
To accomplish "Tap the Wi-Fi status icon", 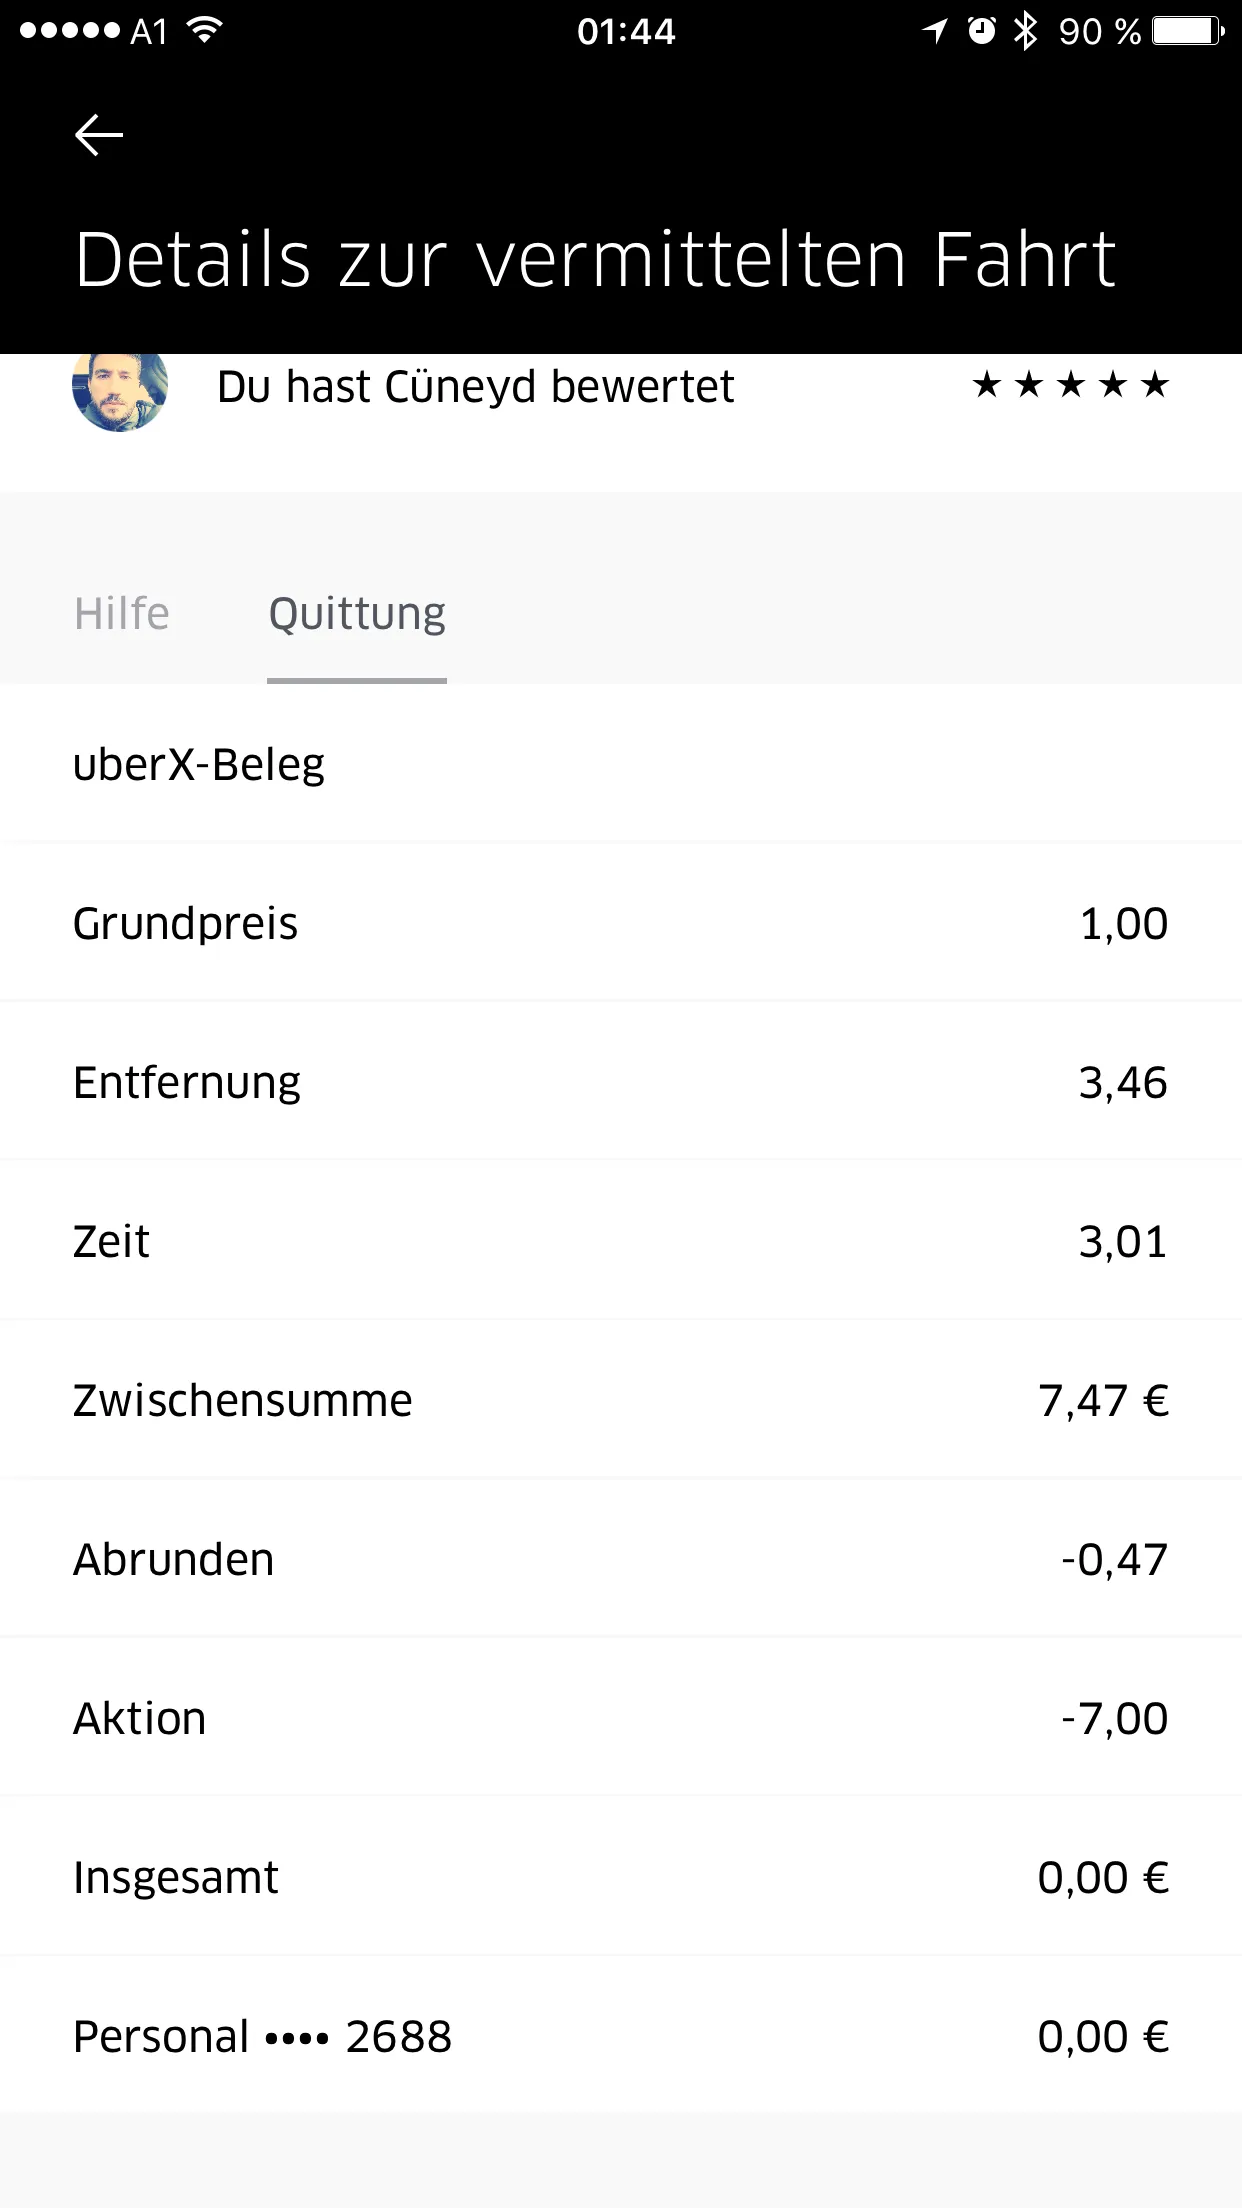I will pos(205,30).
